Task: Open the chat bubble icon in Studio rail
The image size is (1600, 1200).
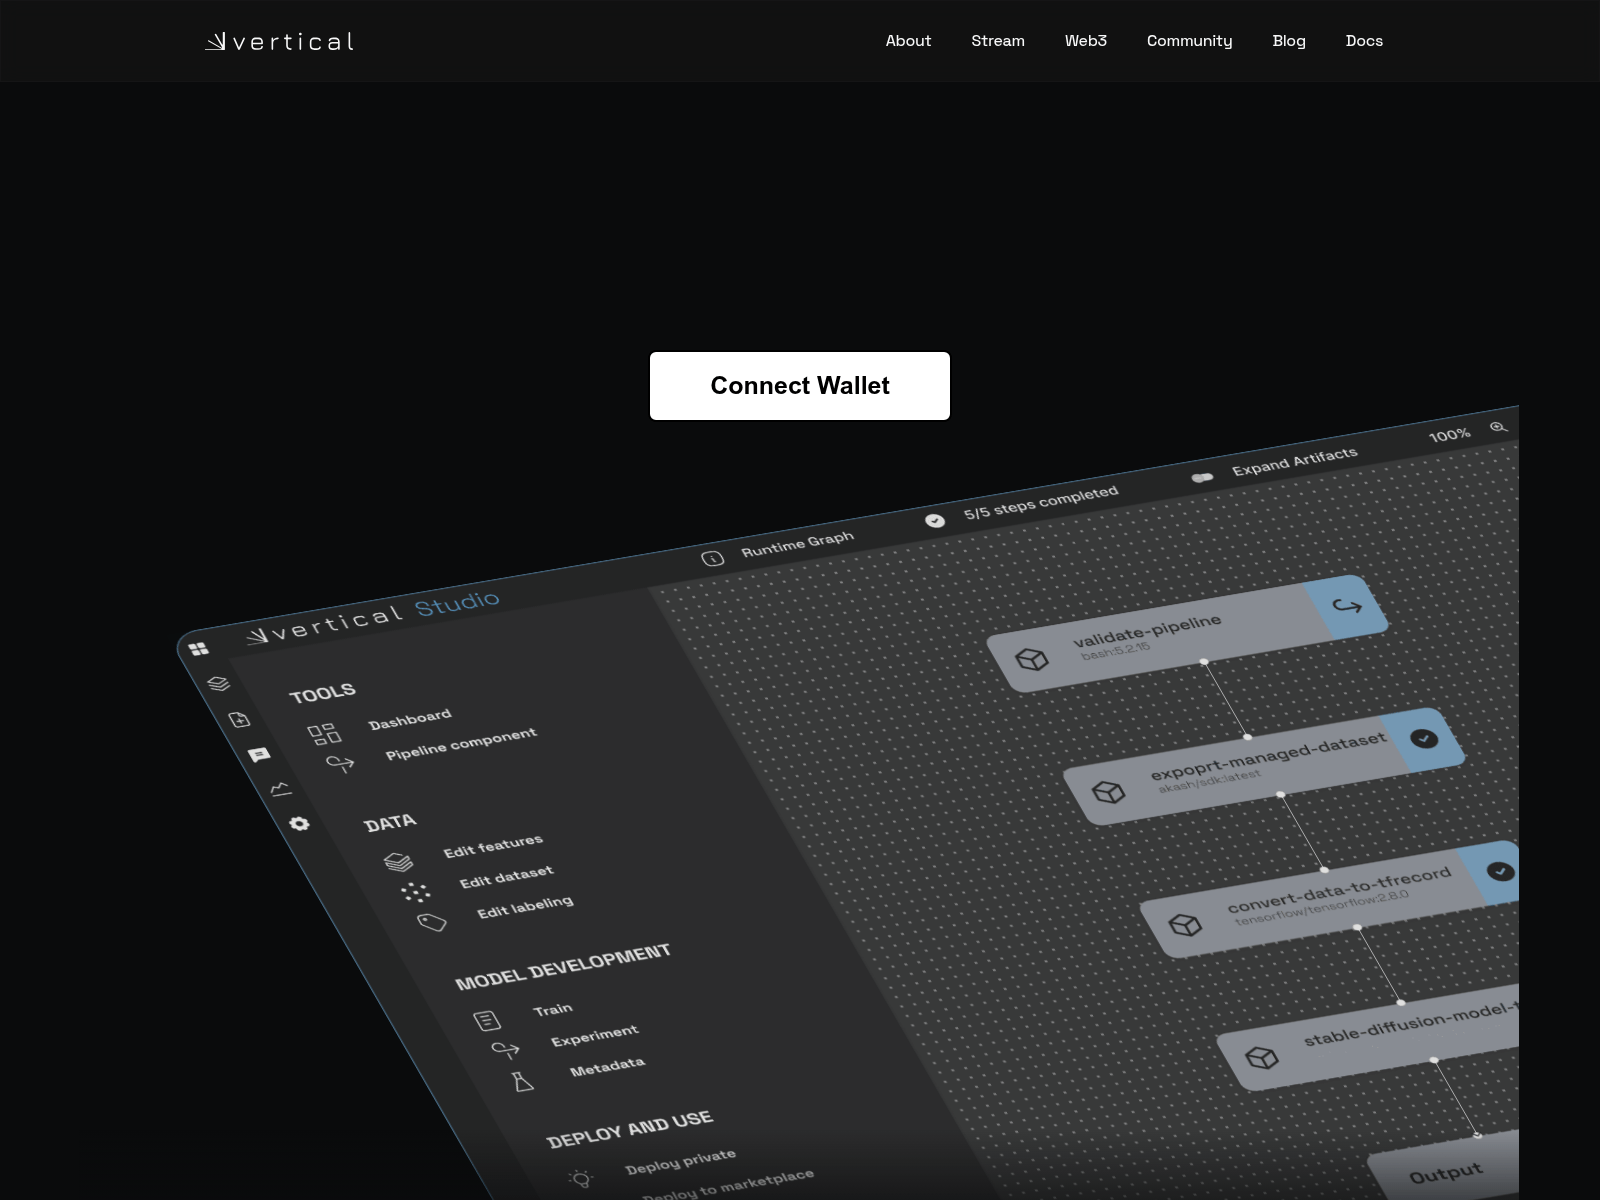Action: pyautogui.click(x=259, y=754)
